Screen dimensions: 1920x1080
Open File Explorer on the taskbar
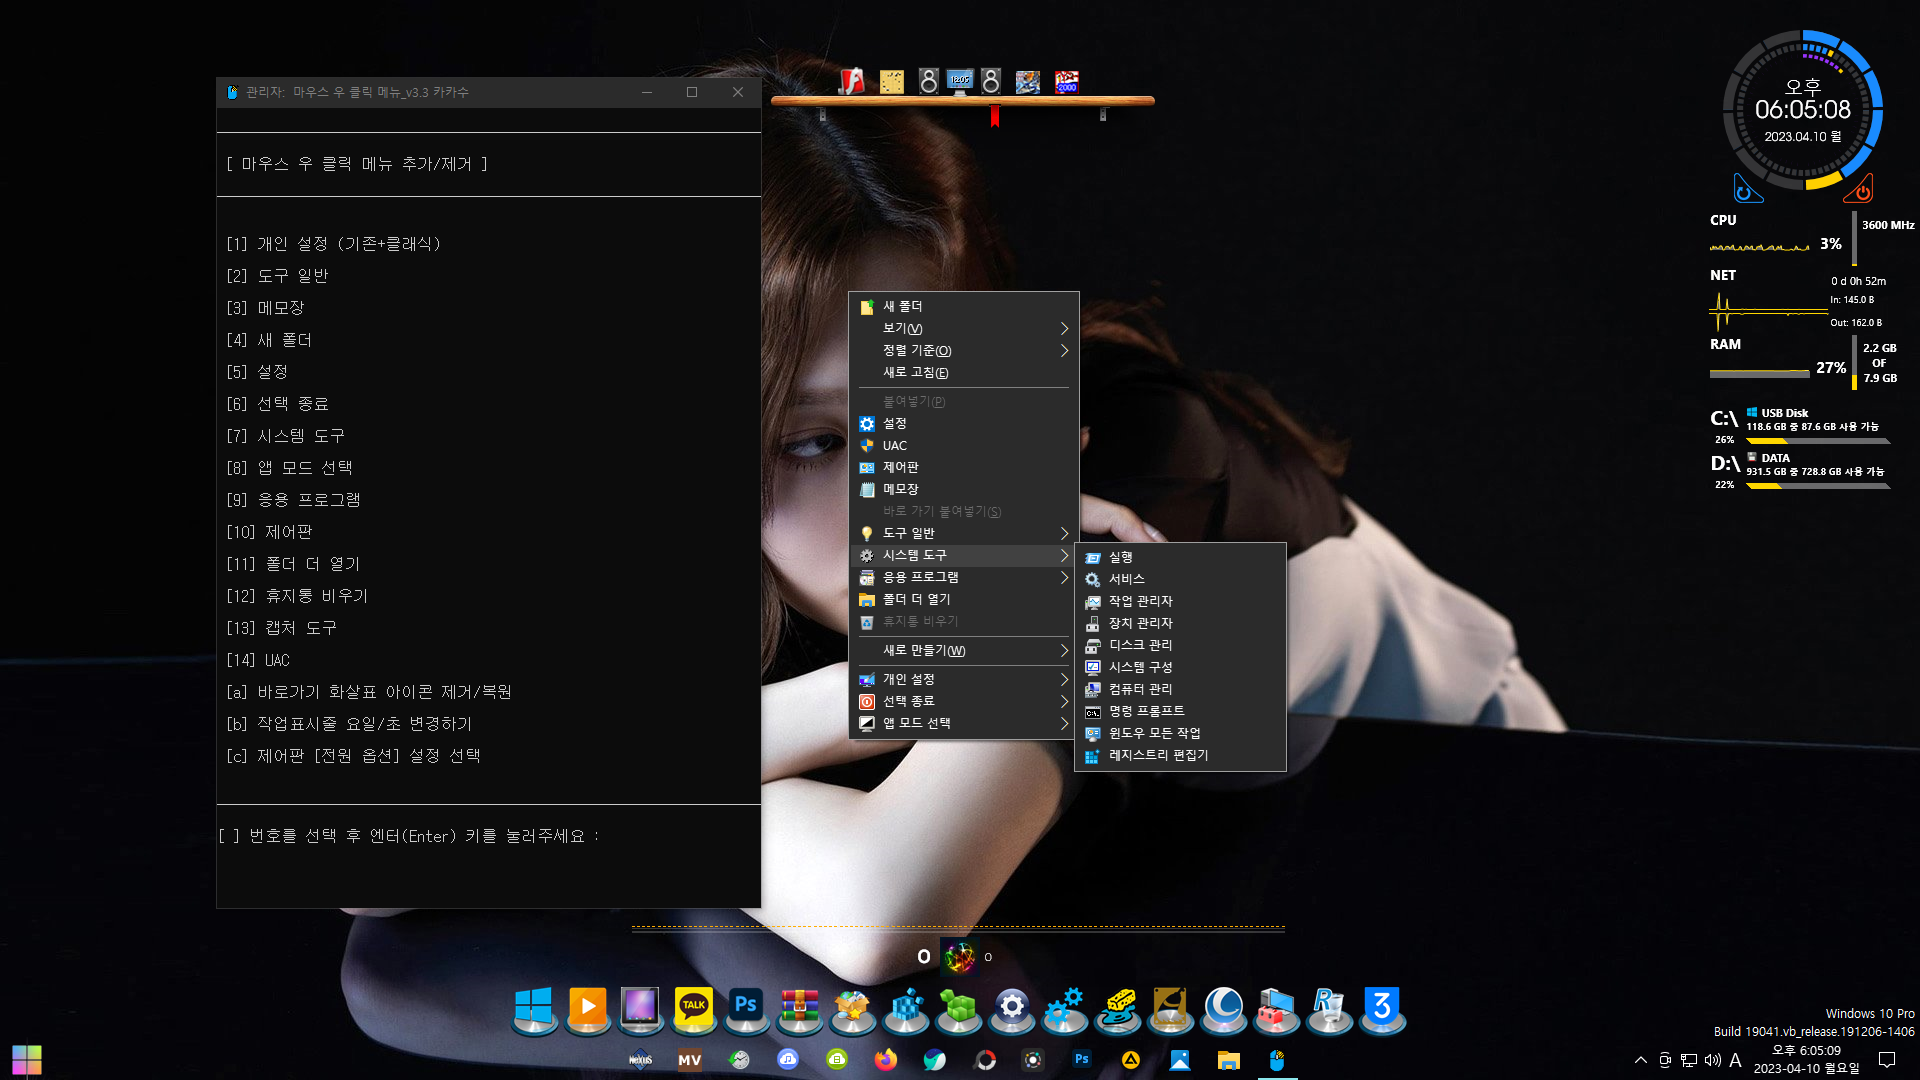pos(1228,1060)
